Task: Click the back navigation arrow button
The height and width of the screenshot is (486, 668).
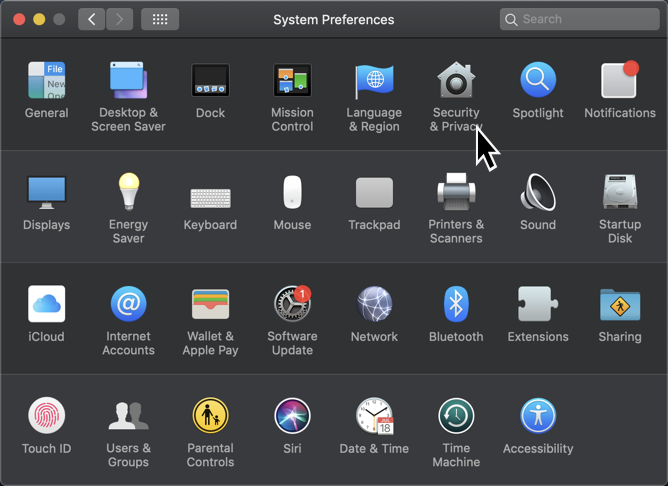Action: pyautogui.click(x=92, y=19)
